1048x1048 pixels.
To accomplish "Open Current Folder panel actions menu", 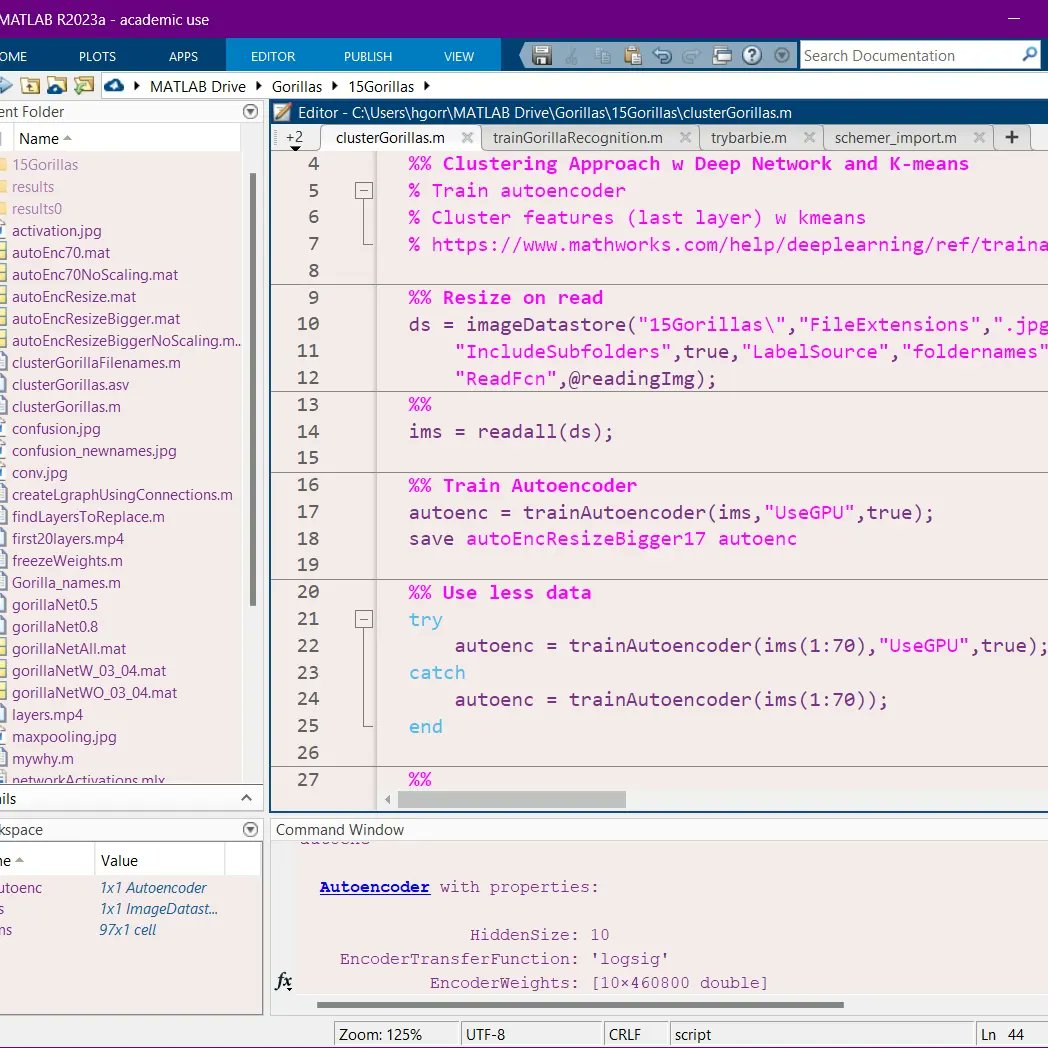I will point(251,112).
